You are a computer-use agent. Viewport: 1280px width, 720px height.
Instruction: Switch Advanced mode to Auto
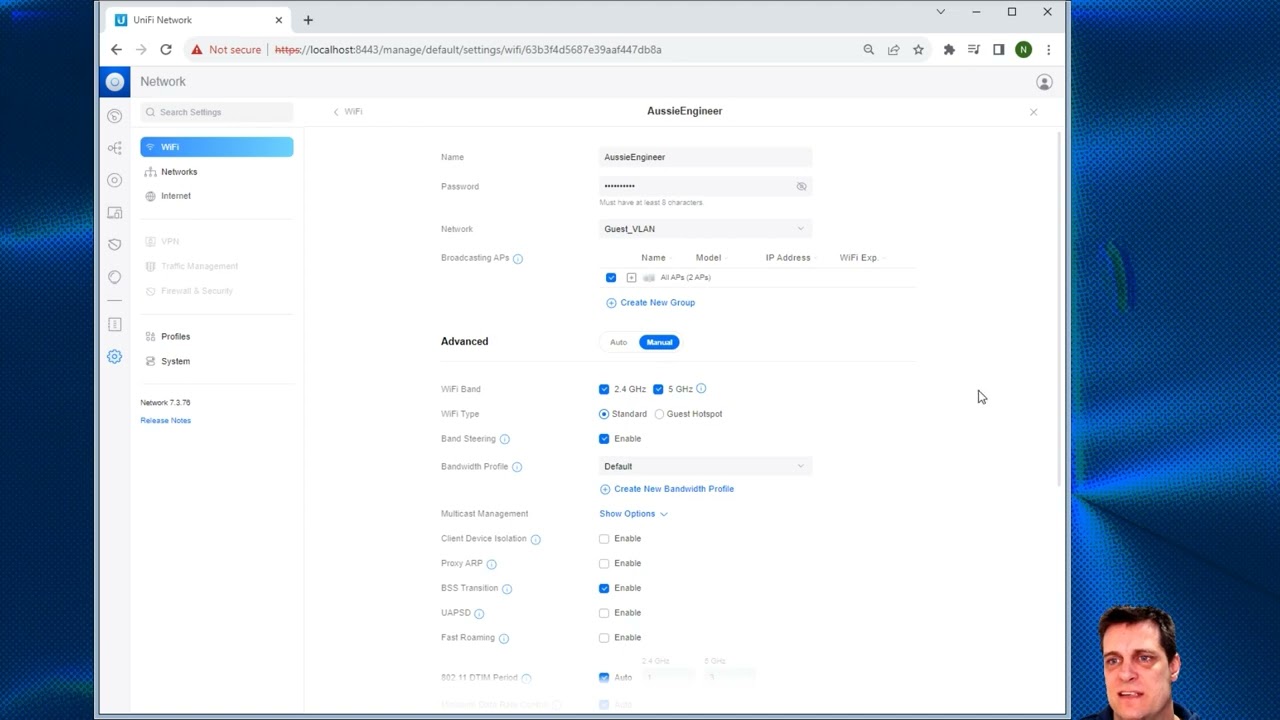point(619,342)
